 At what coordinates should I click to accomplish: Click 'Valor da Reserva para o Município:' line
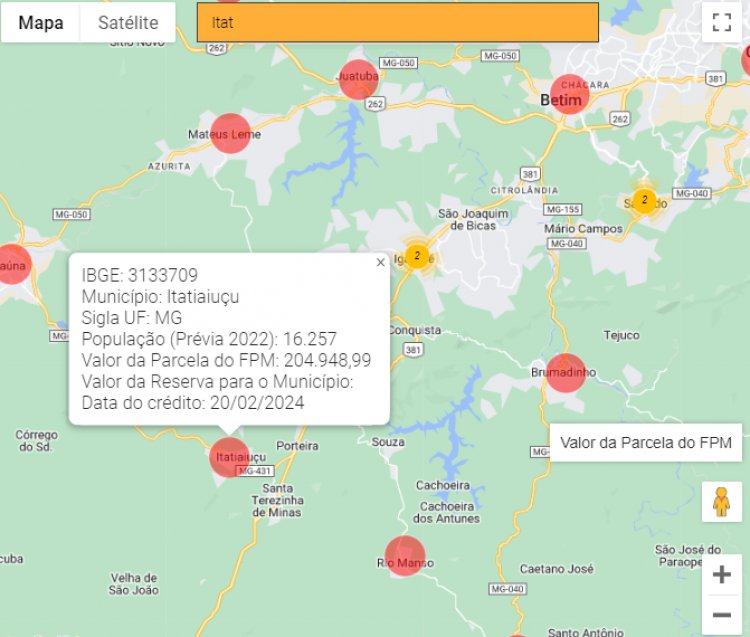pyautogui.click(x=218, y=382)
